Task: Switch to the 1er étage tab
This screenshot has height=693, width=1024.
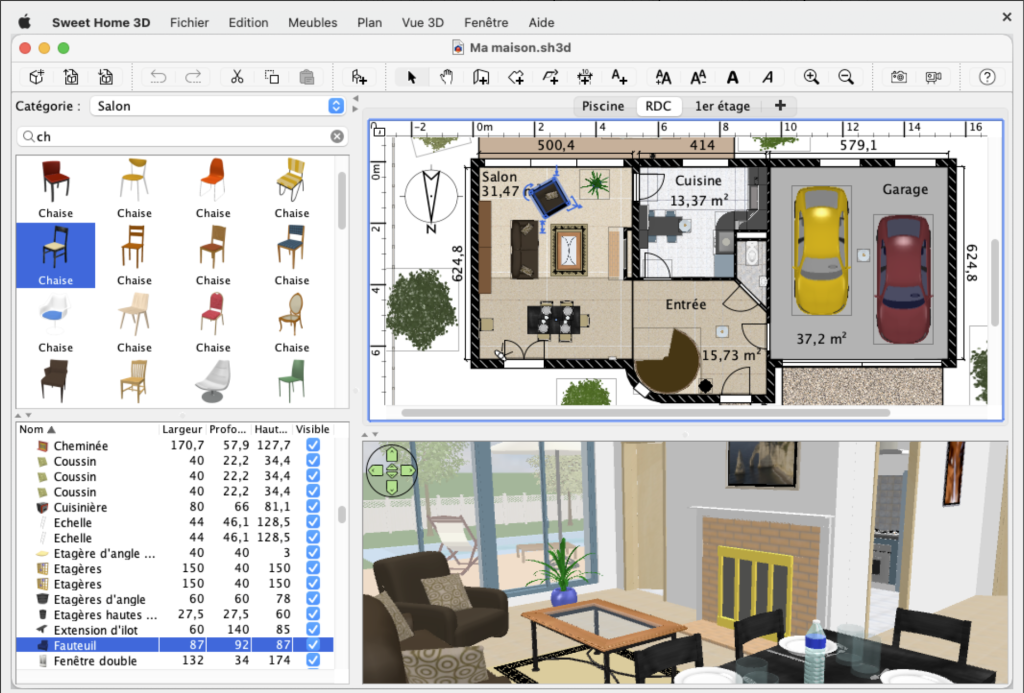Action: (x=722, y=106)
